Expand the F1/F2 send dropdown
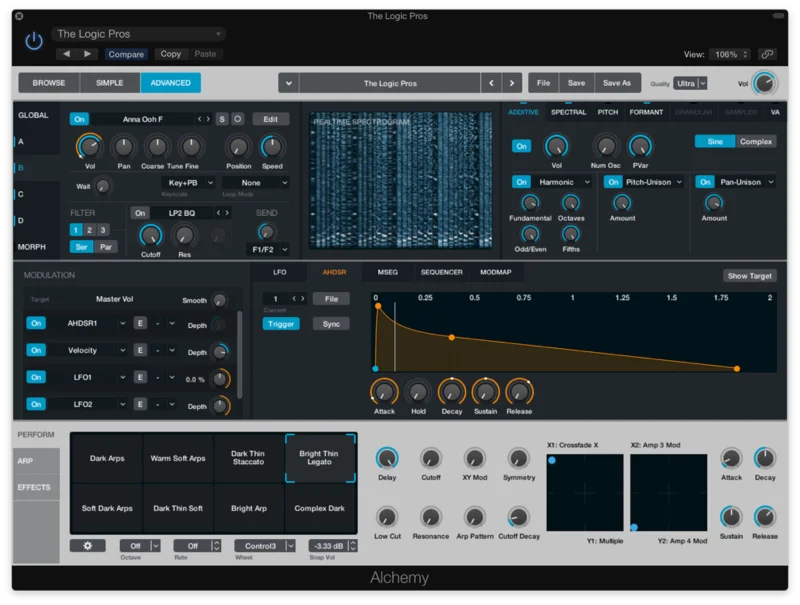This screenshot has width=800, height=605. coord(269,249)
